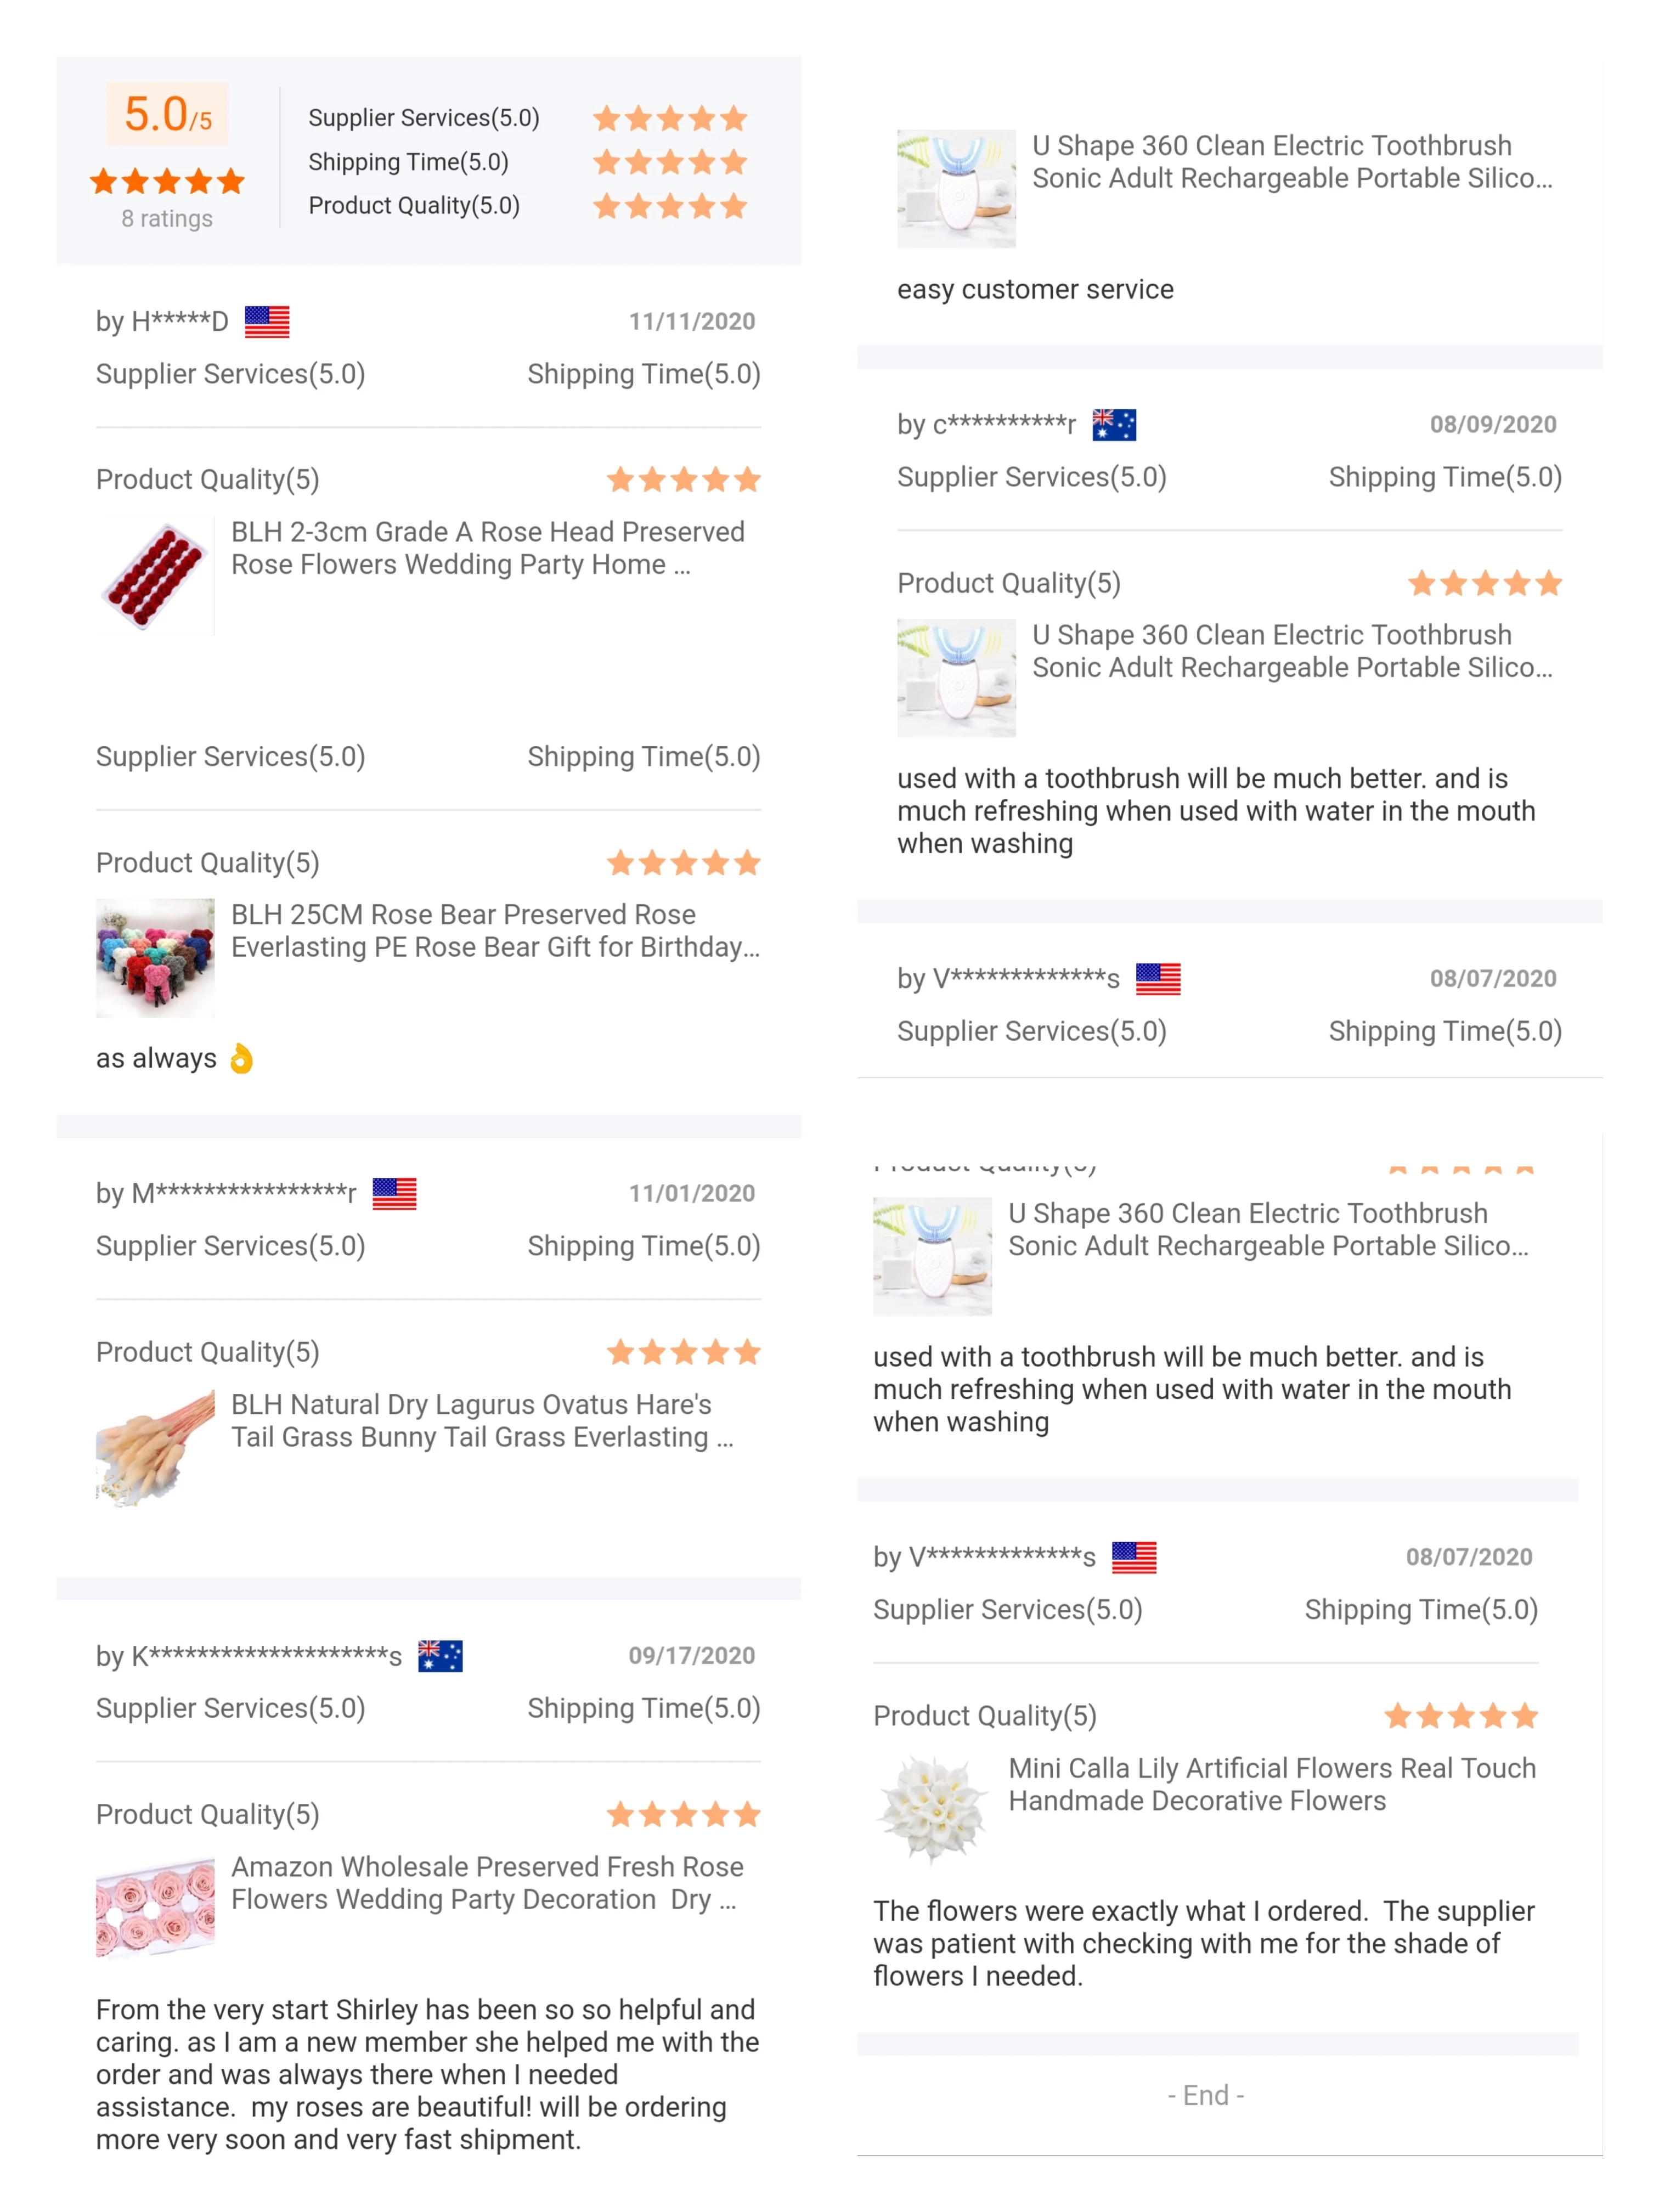Open the Amazon Wholesale Preserved Fresh Rose link

click(x=487, y=1882)
